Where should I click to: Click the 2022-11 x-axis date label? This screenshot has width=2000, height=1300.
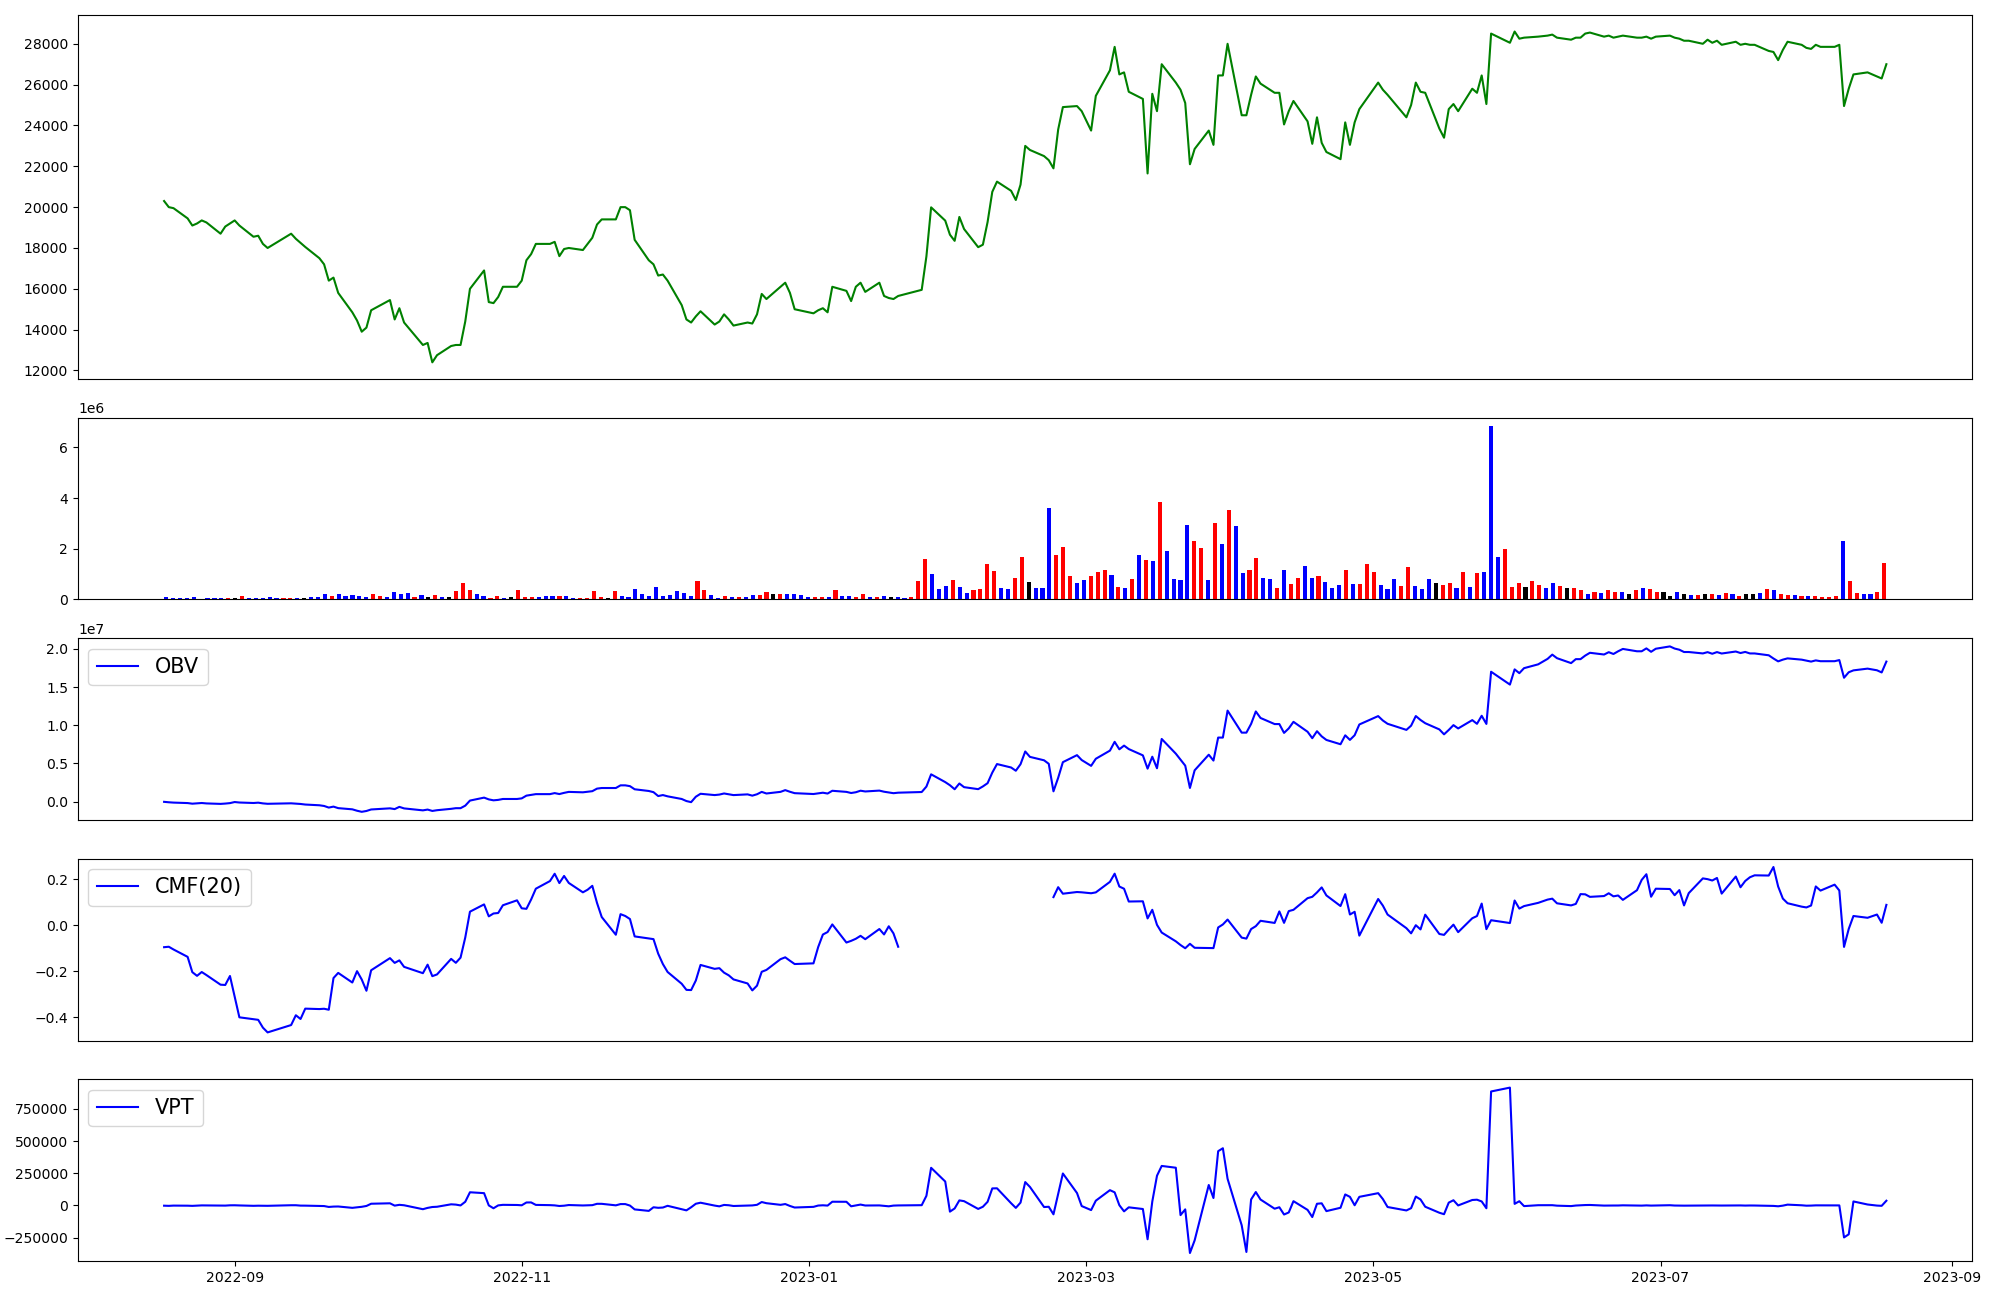522,1277
